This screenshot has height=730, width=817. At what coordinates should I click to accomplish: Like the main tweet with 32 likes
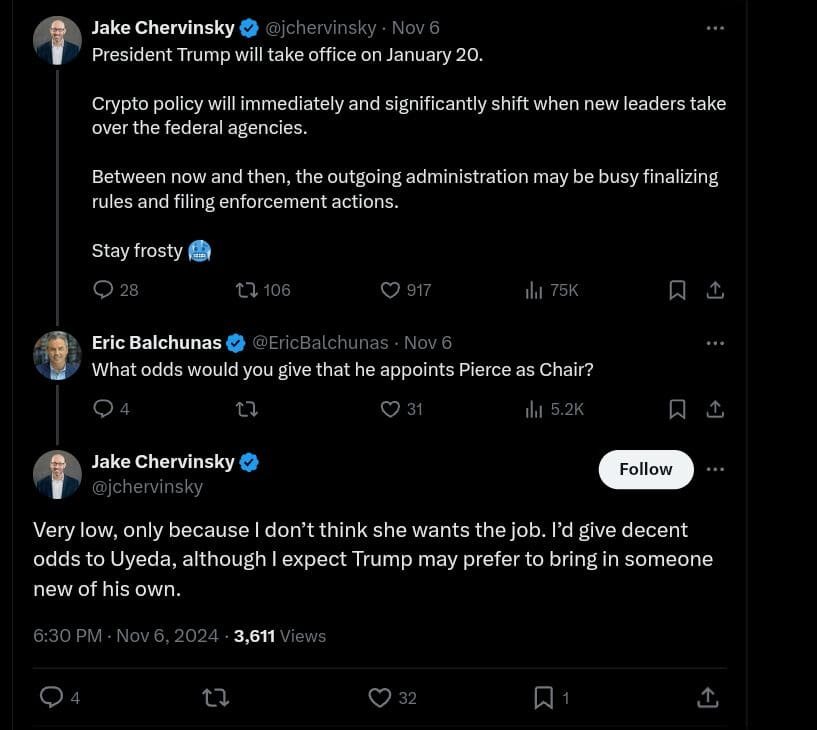pyautogui.click(x=380, y=697)
